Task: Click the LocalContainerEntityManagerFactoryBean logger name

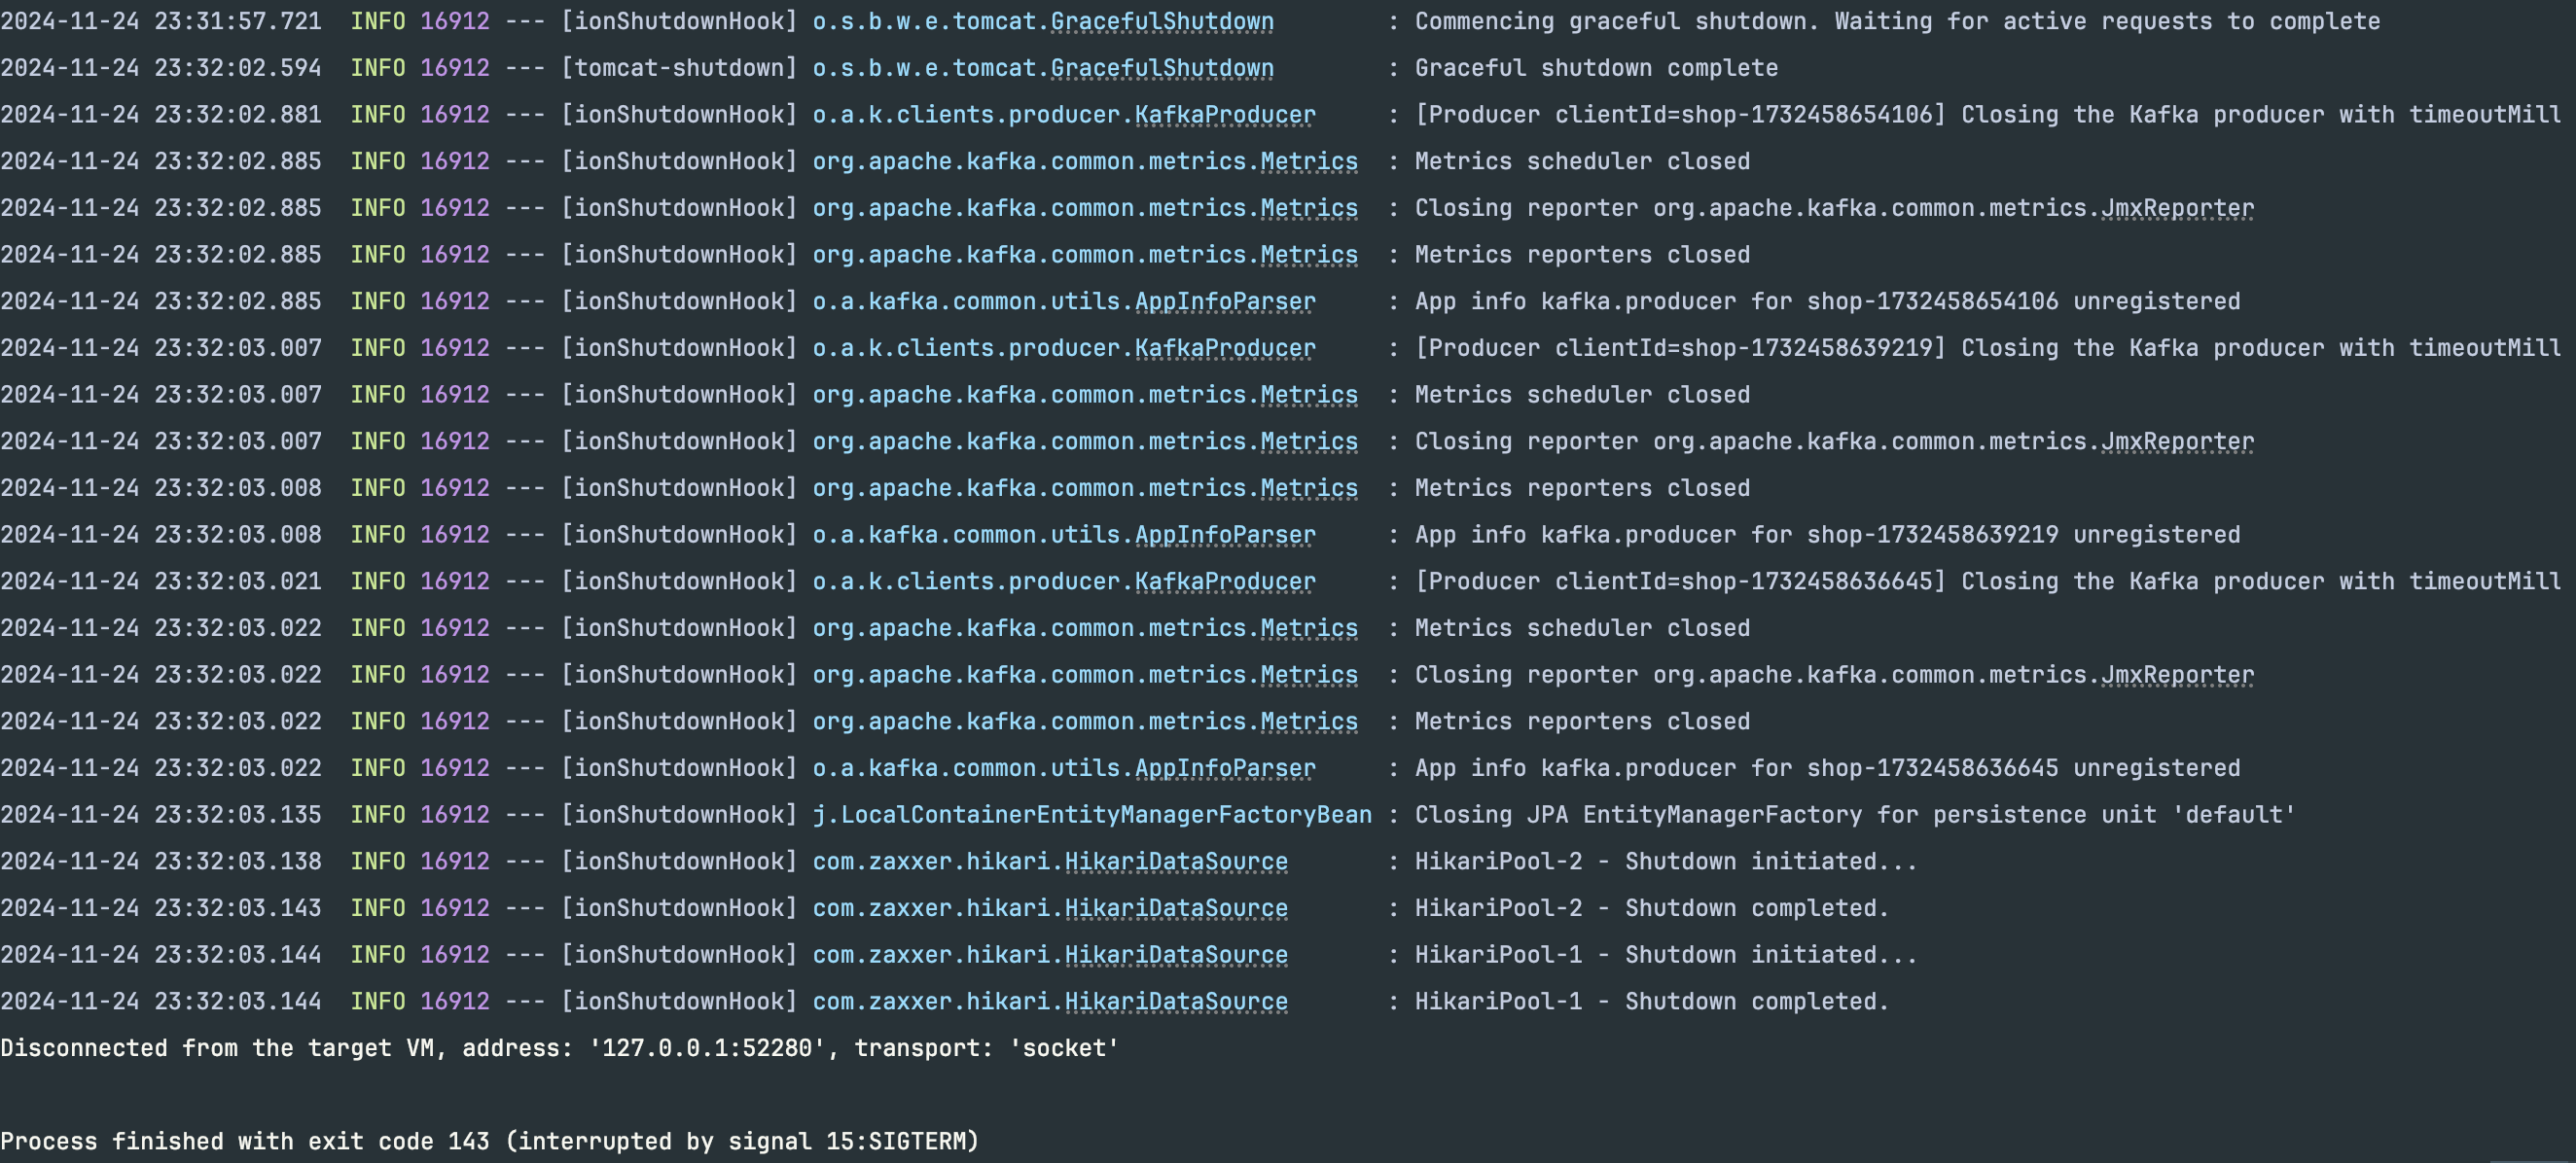Action: pos(1092,815)
